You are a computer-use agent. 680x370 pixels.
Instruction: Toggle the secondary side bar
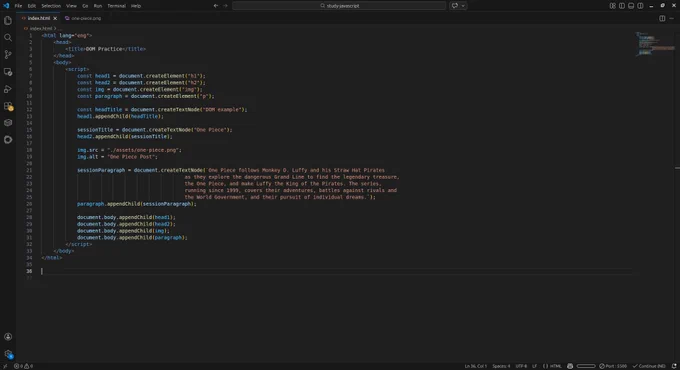coord(640,6)
